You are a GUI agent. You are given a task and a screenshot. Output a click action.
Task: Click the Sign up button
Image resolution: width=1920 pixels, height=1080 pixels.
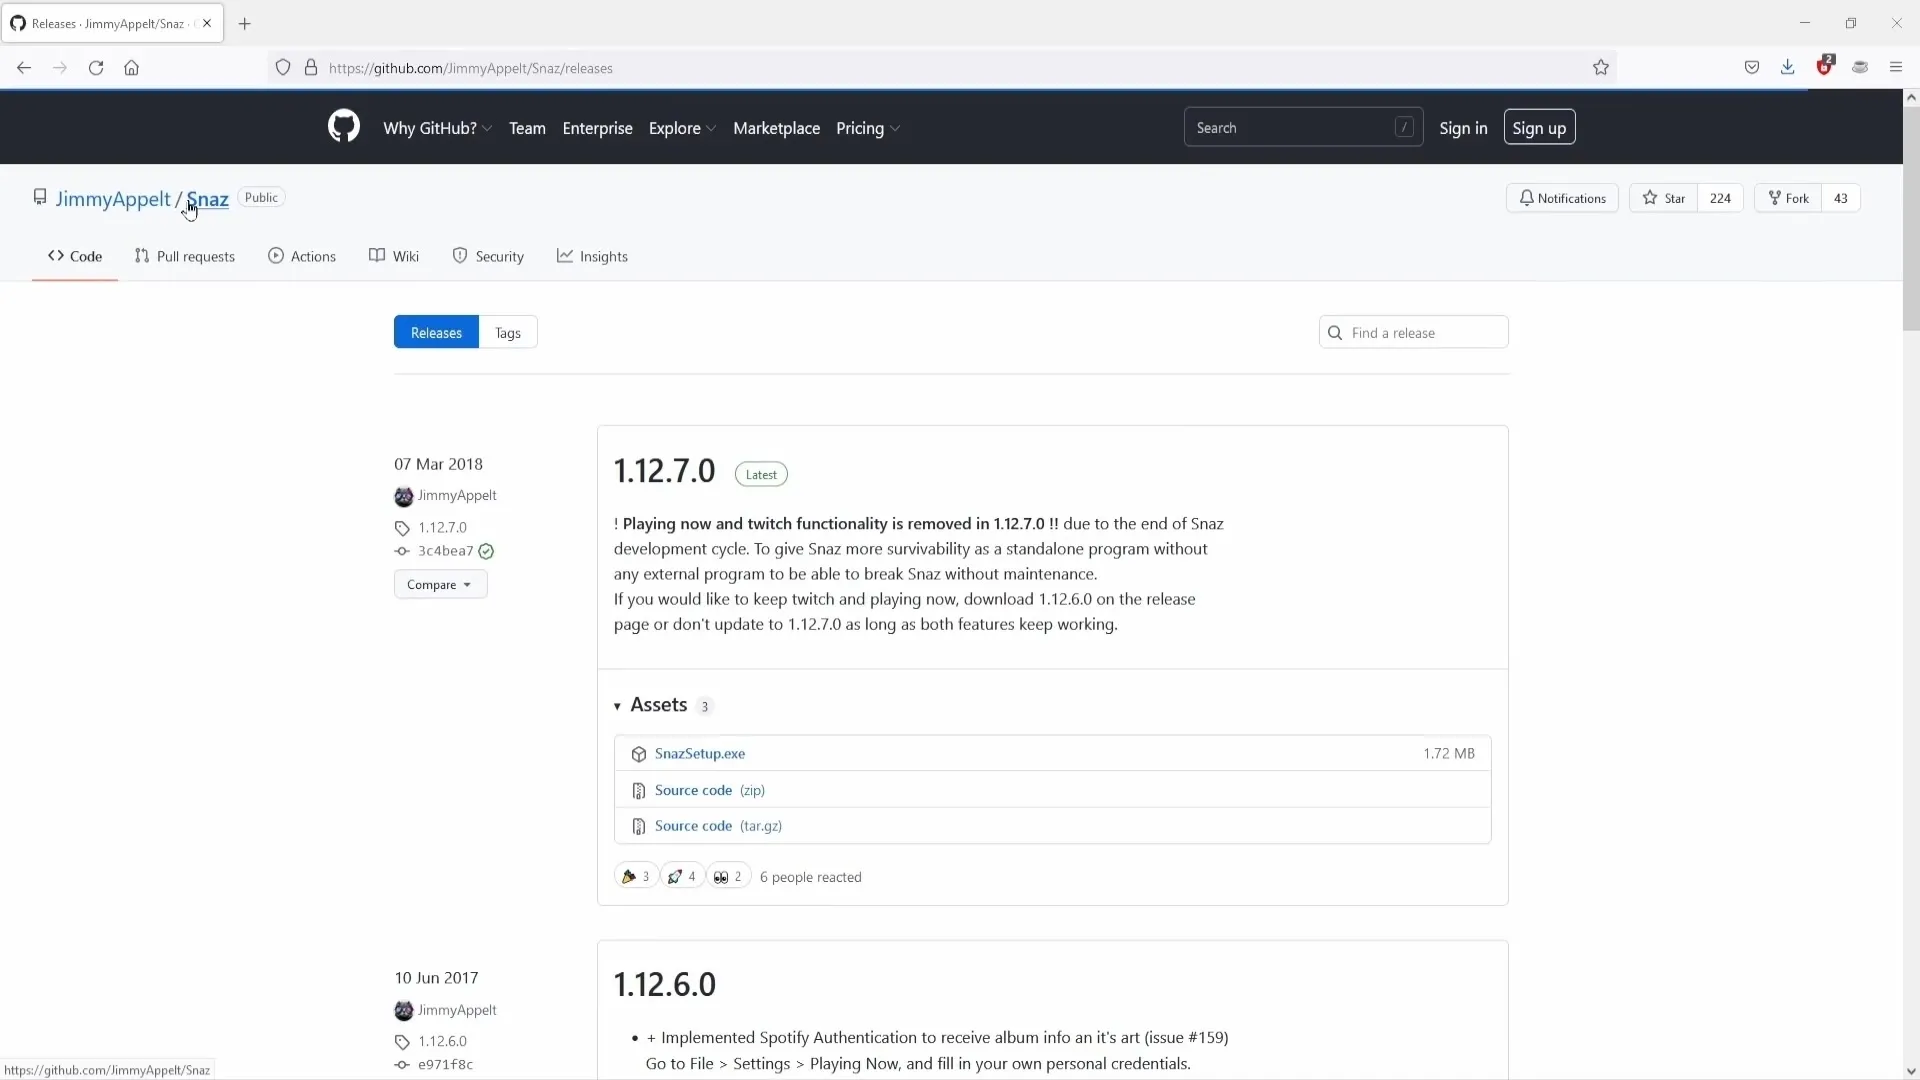1539,128
